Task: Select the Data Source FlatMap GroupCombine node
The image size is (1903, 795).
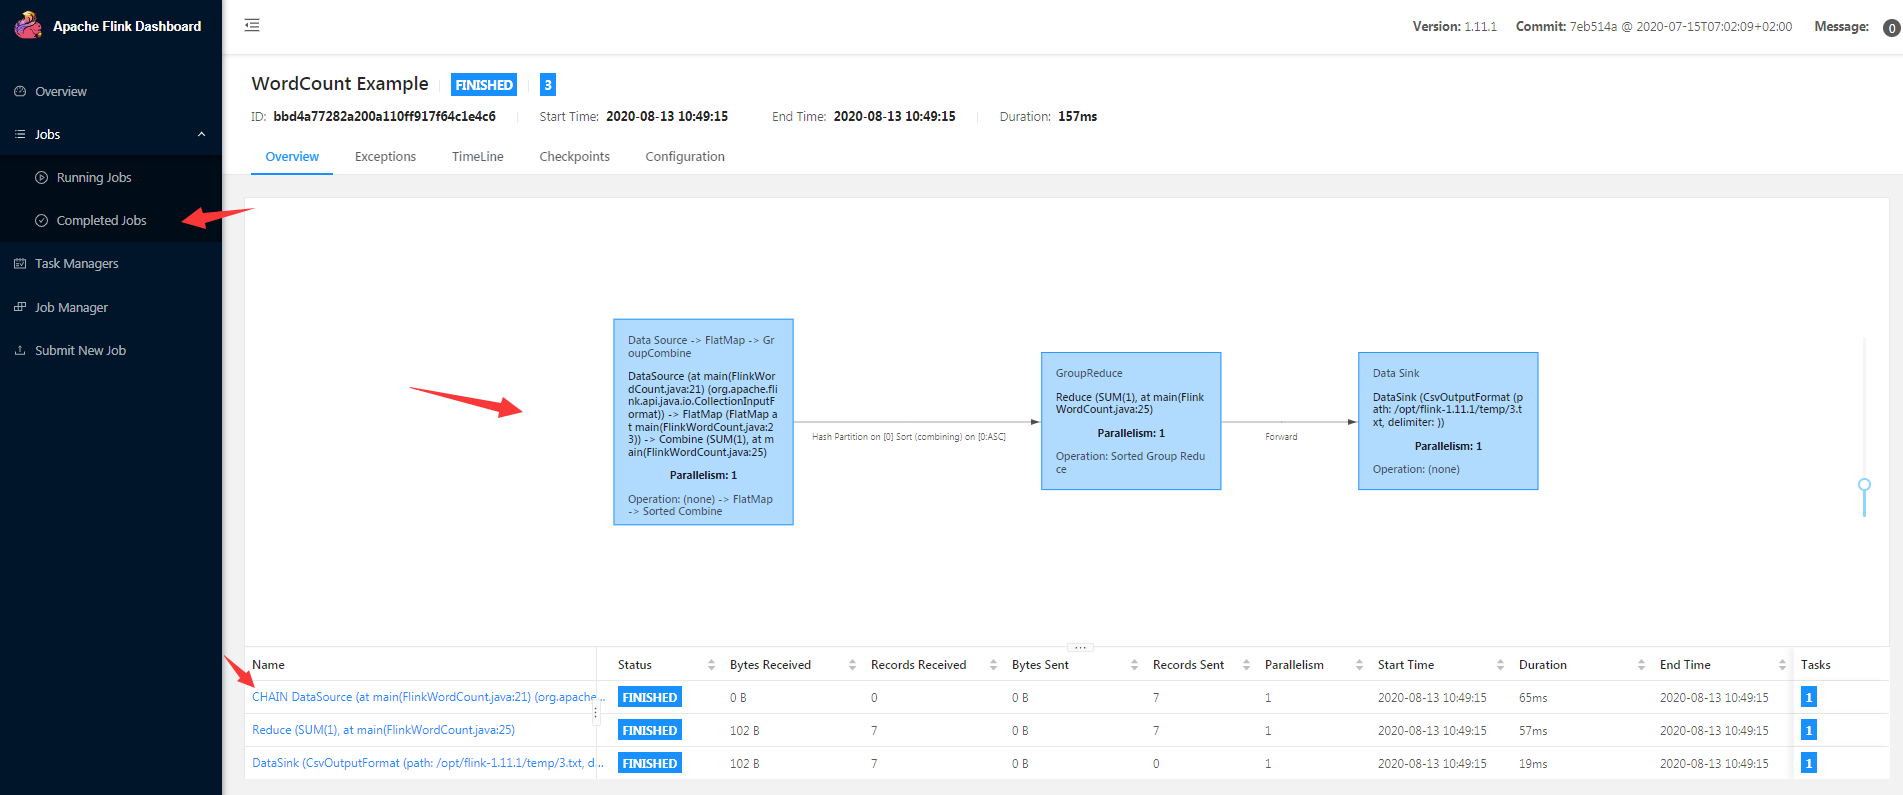Action: point(703,422)
